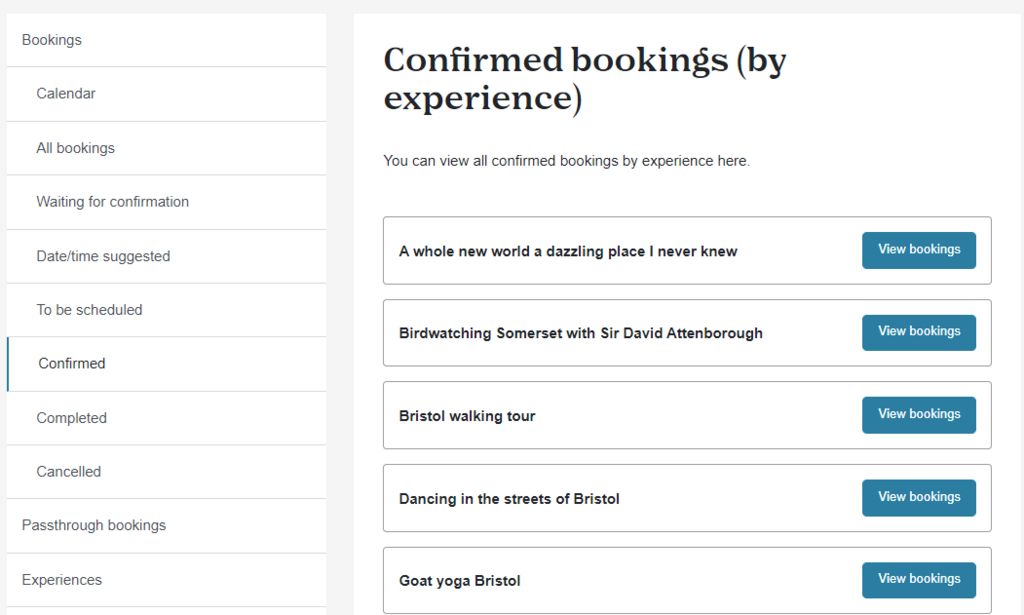The width and height of the screenshot is (1024, 615).
Task: Open the Cancelled bookings page
Action: coord(167,472)
